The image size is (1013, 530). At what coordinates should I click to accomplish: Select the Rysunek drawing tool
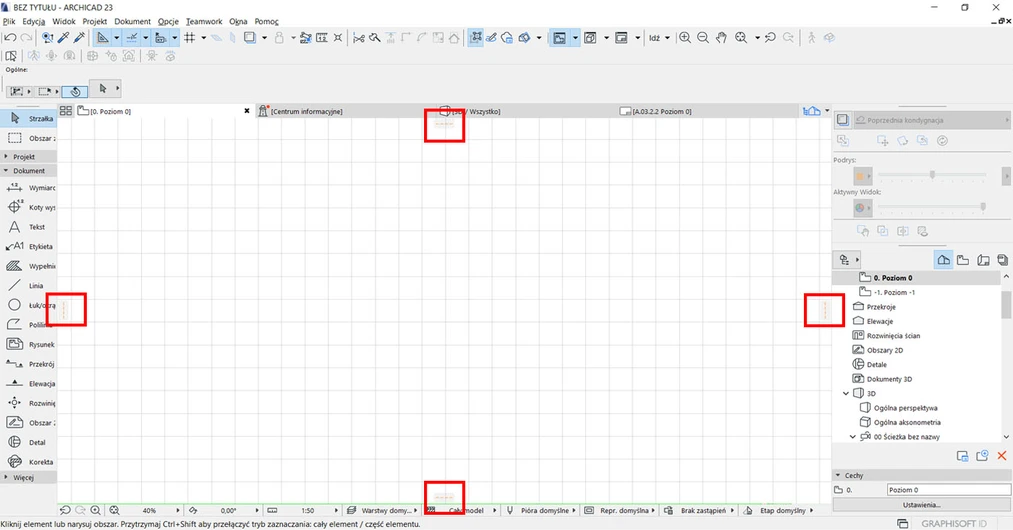[x=29, y=344]
